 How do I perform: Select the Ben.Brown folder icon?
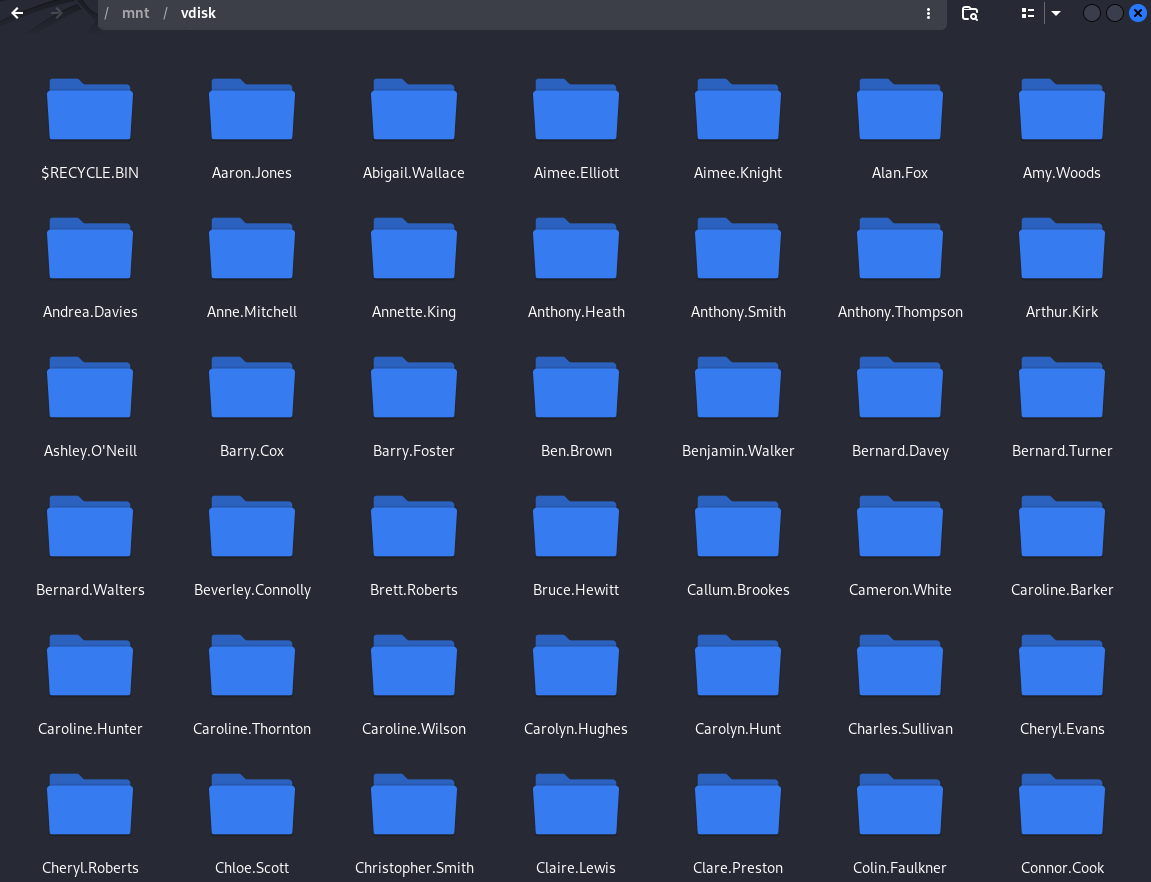pos(576,387)
